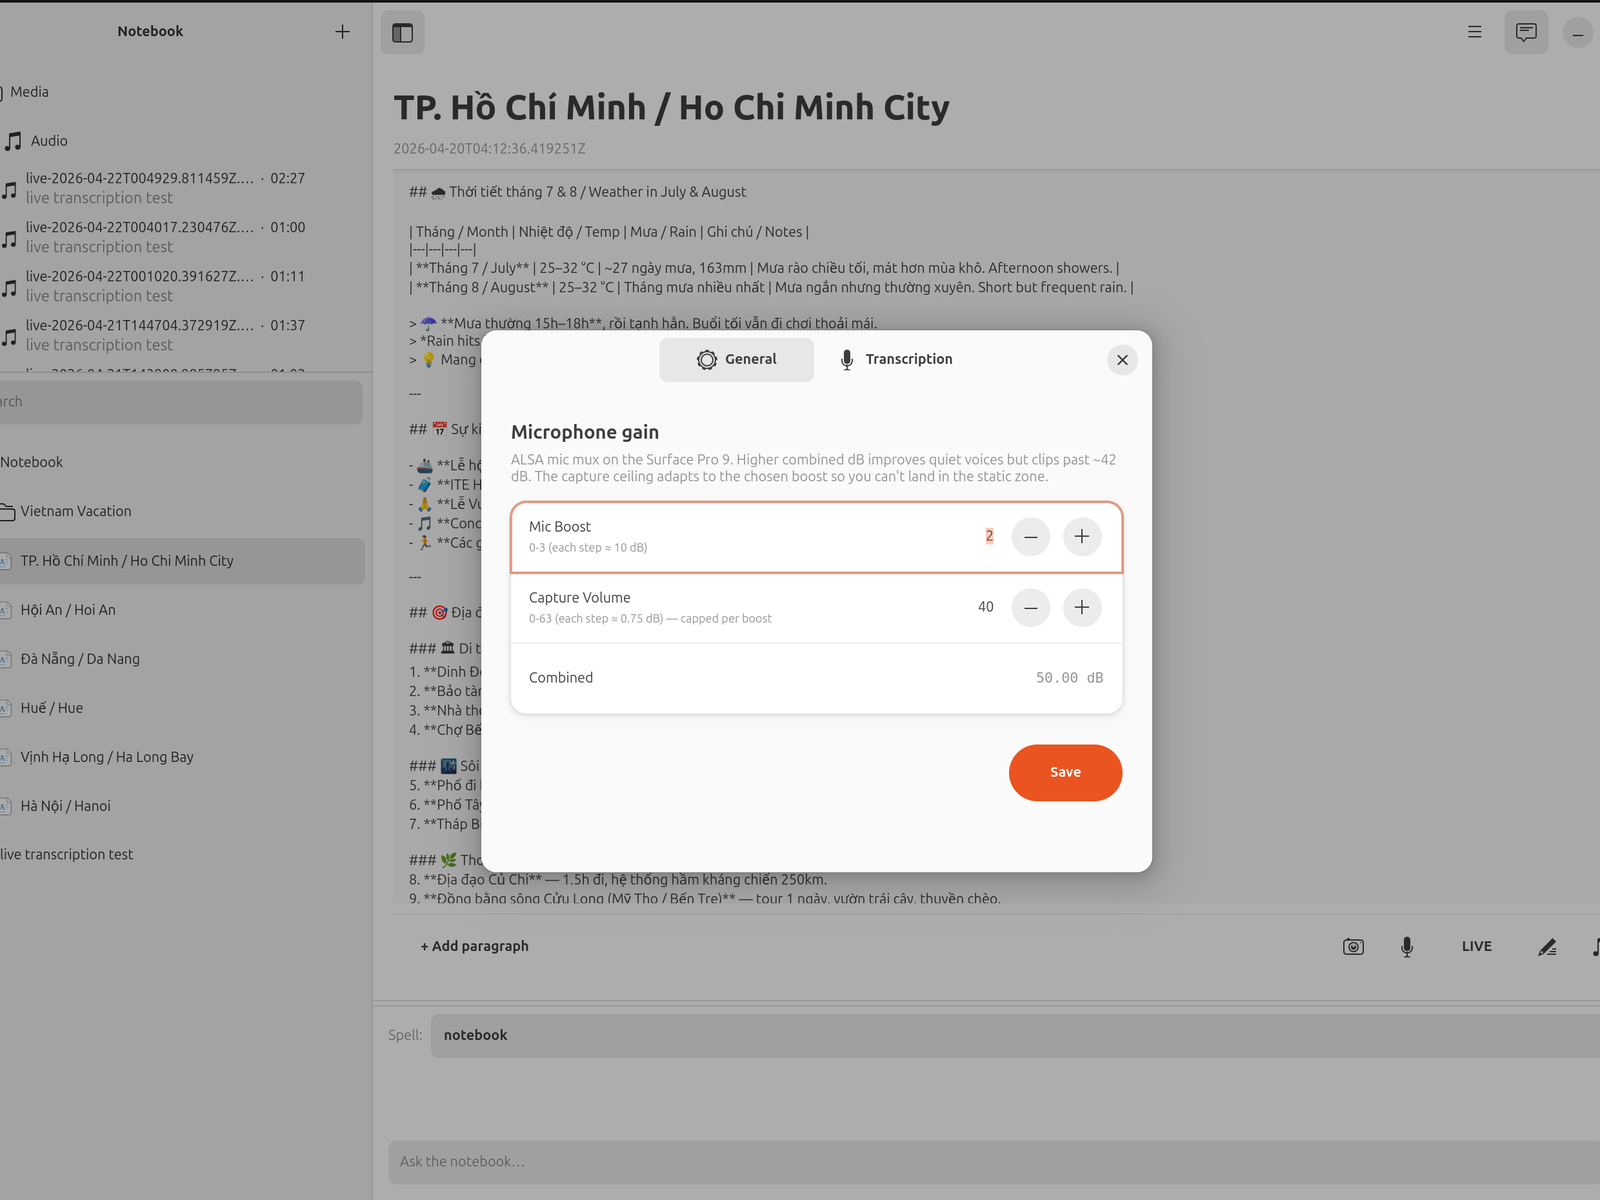1600x1200 pixels.
Task: Select the Media section in sidebar
Action: 29,92
